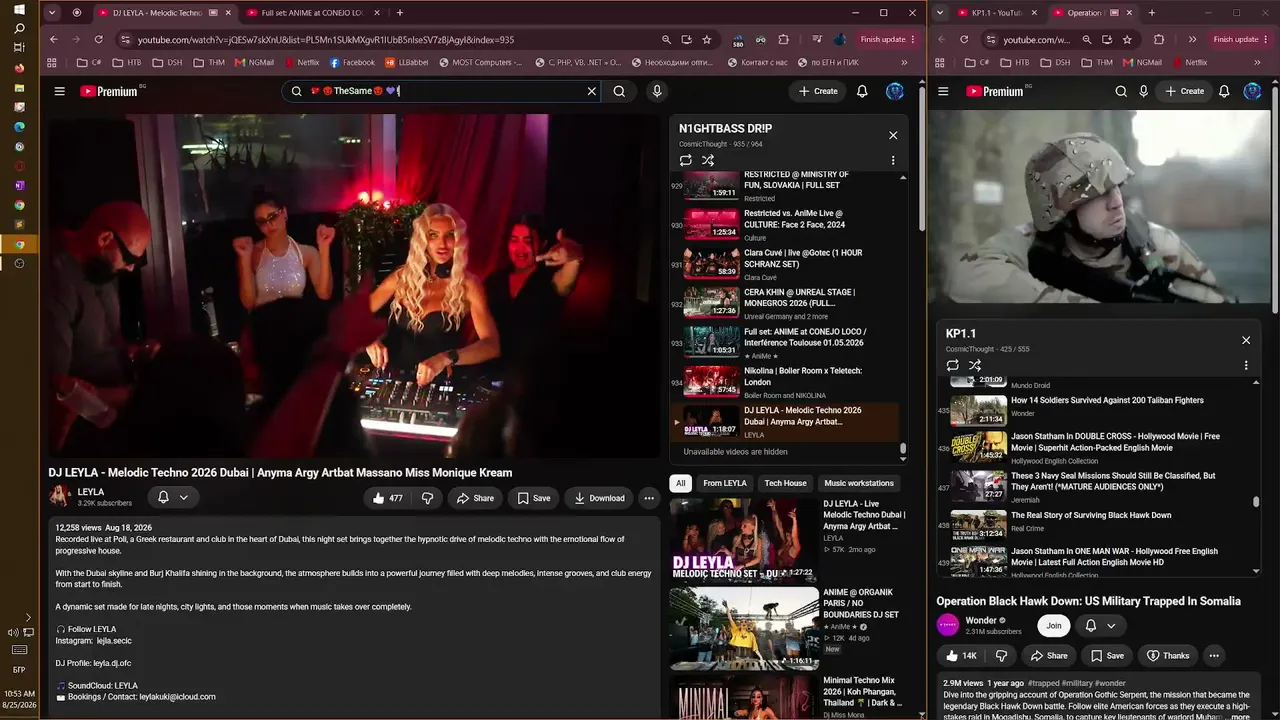Toggle loop for KP1.1 playlist
The width and height of the screenshot is (1280, 720).
[952, 365]
